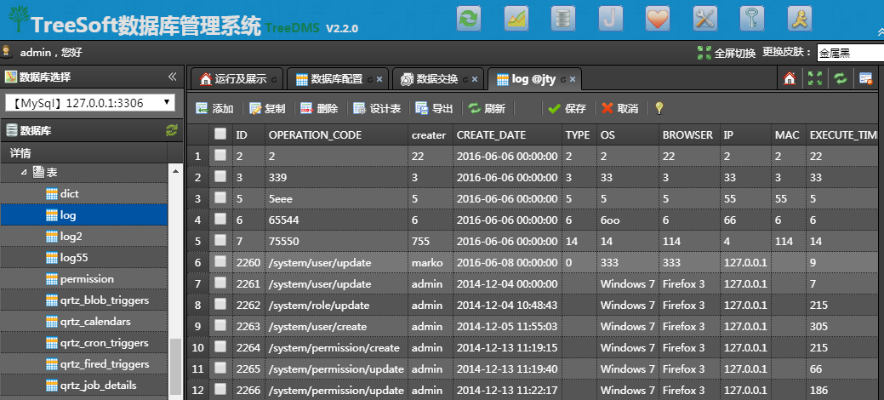Click the red home icon on tab bar
The width and height of the screenshot is (884, 400).
790,79
